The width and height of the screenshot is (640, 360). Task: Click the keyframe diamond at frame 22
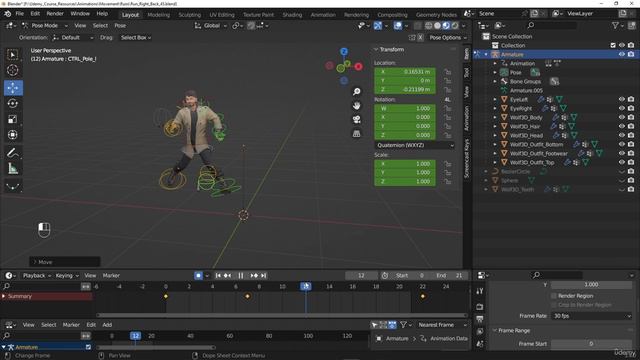click(423, 296)
